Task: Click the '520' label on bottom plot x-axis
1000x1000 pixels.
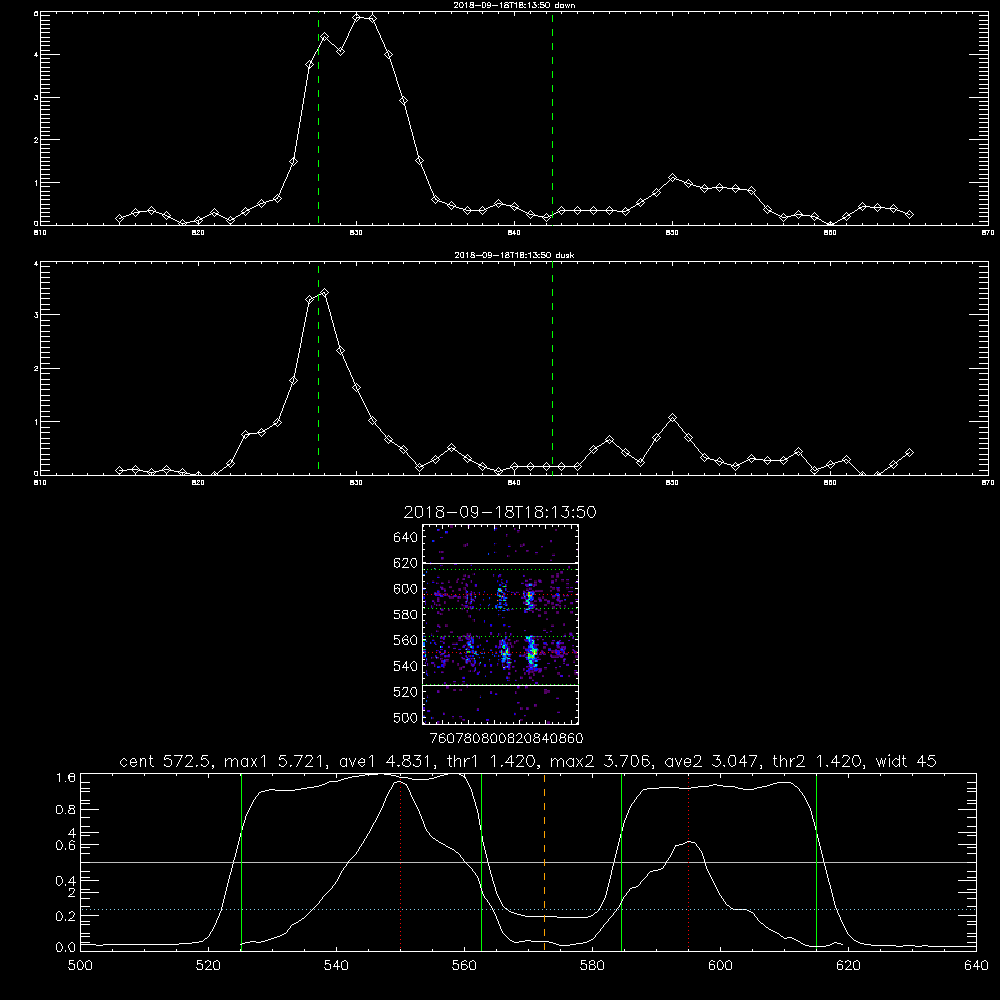Action: [208, 966]
